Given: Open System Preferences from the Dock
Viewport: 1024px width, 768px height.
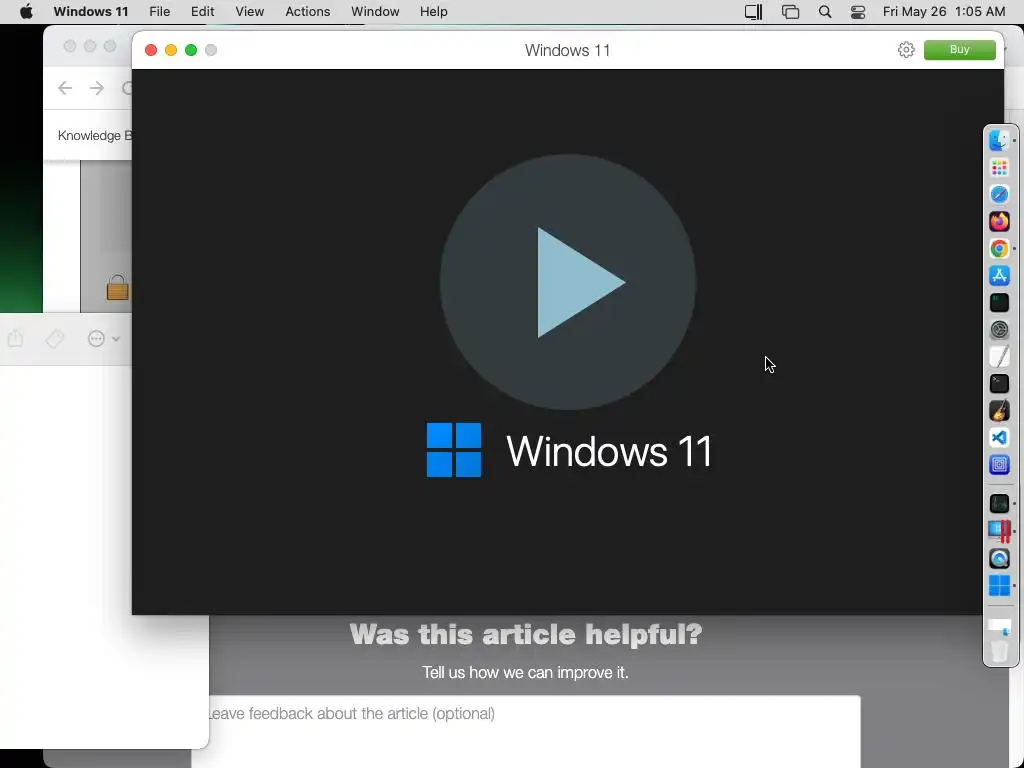Looking at the screenshot, I should 999,330.
